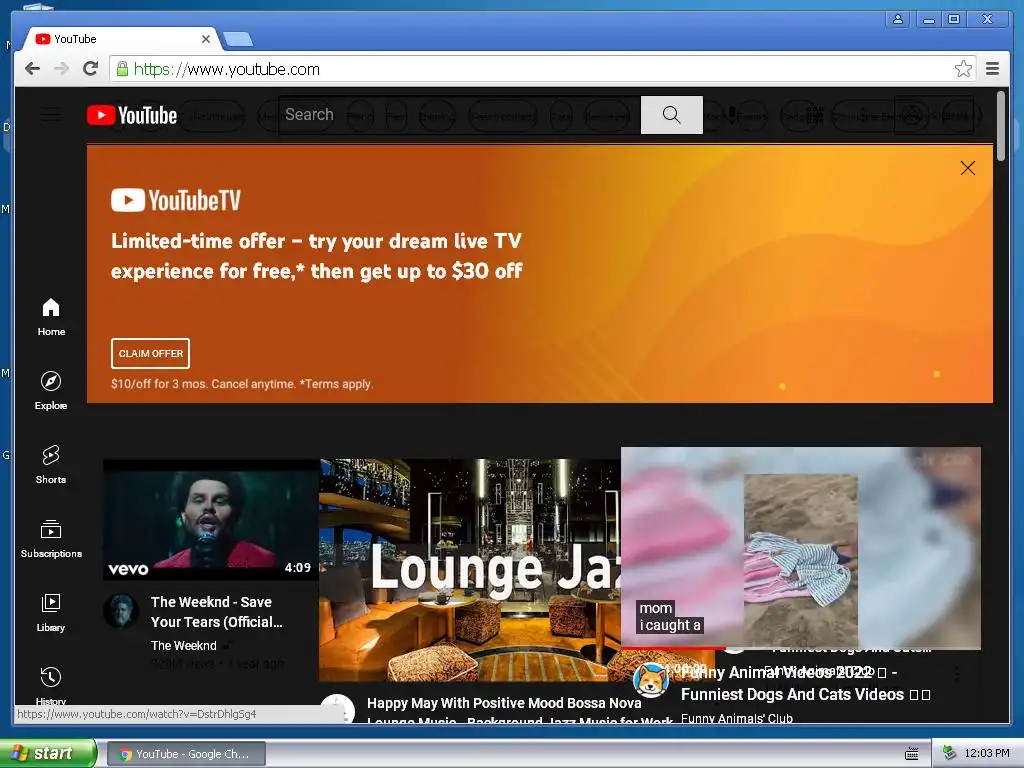The image size is (1024, 768).
Task: Go back using Chrome's back arrow
Action: tap(32, 69)
